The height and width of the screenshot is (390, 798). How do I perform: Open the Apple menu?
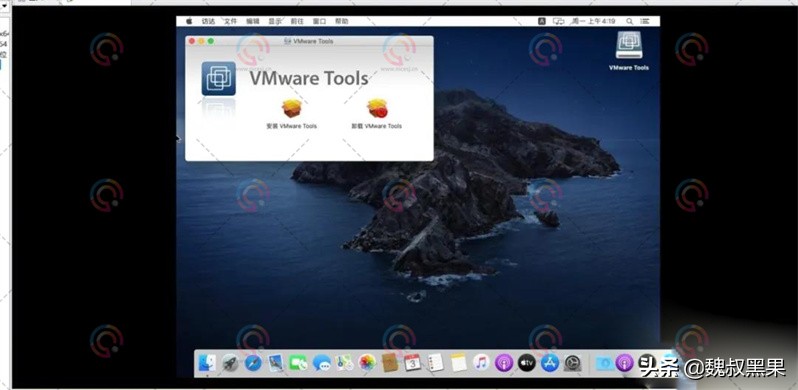pyautogui.click(x=189, y=21)
